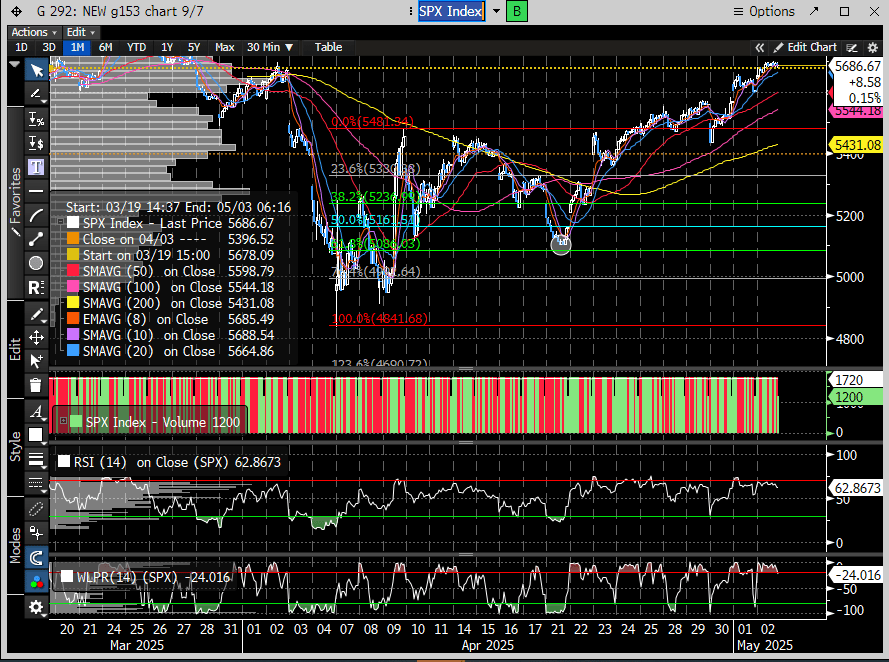Switch to the 6M time range
889x662 pixels.
coord(105,47)
